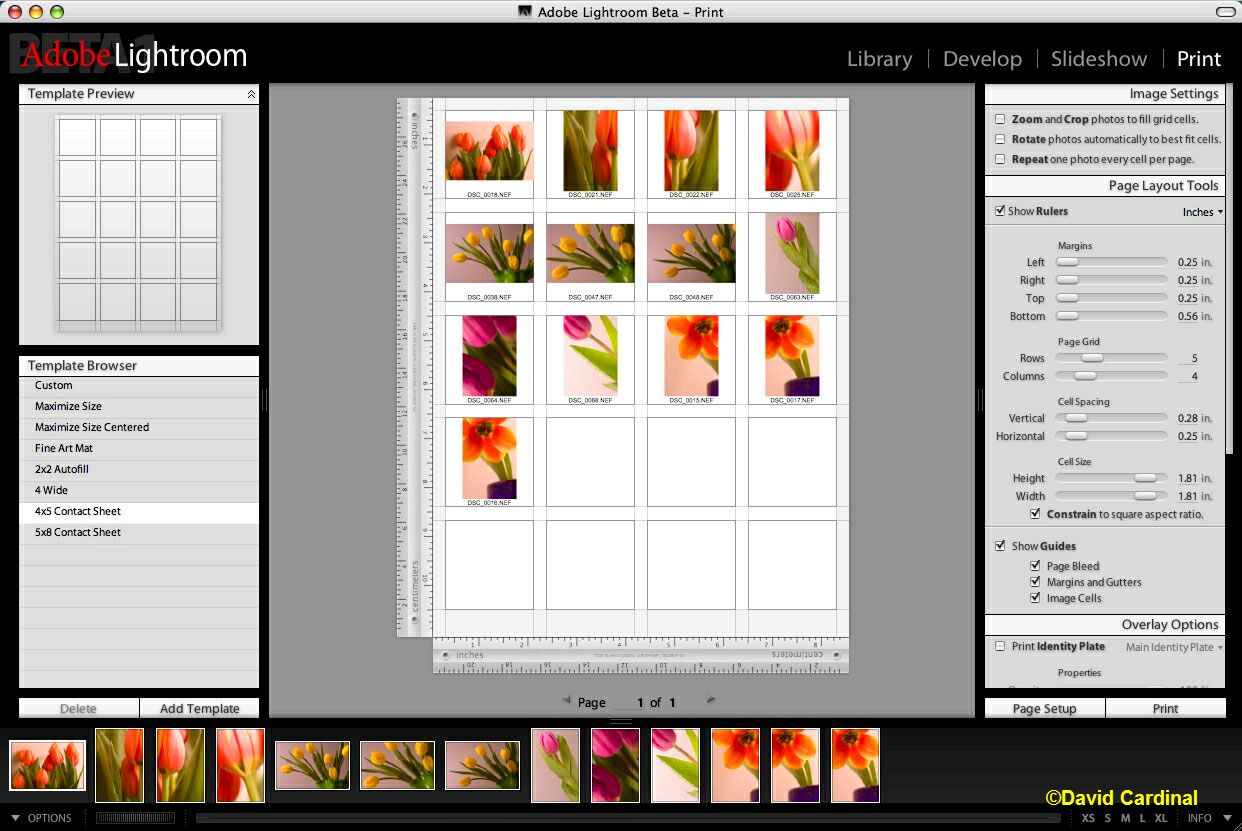Click the left panel collapse handle
This screenshot has height=831, width=1242.
pyautogui.click(x=264, y=400)
